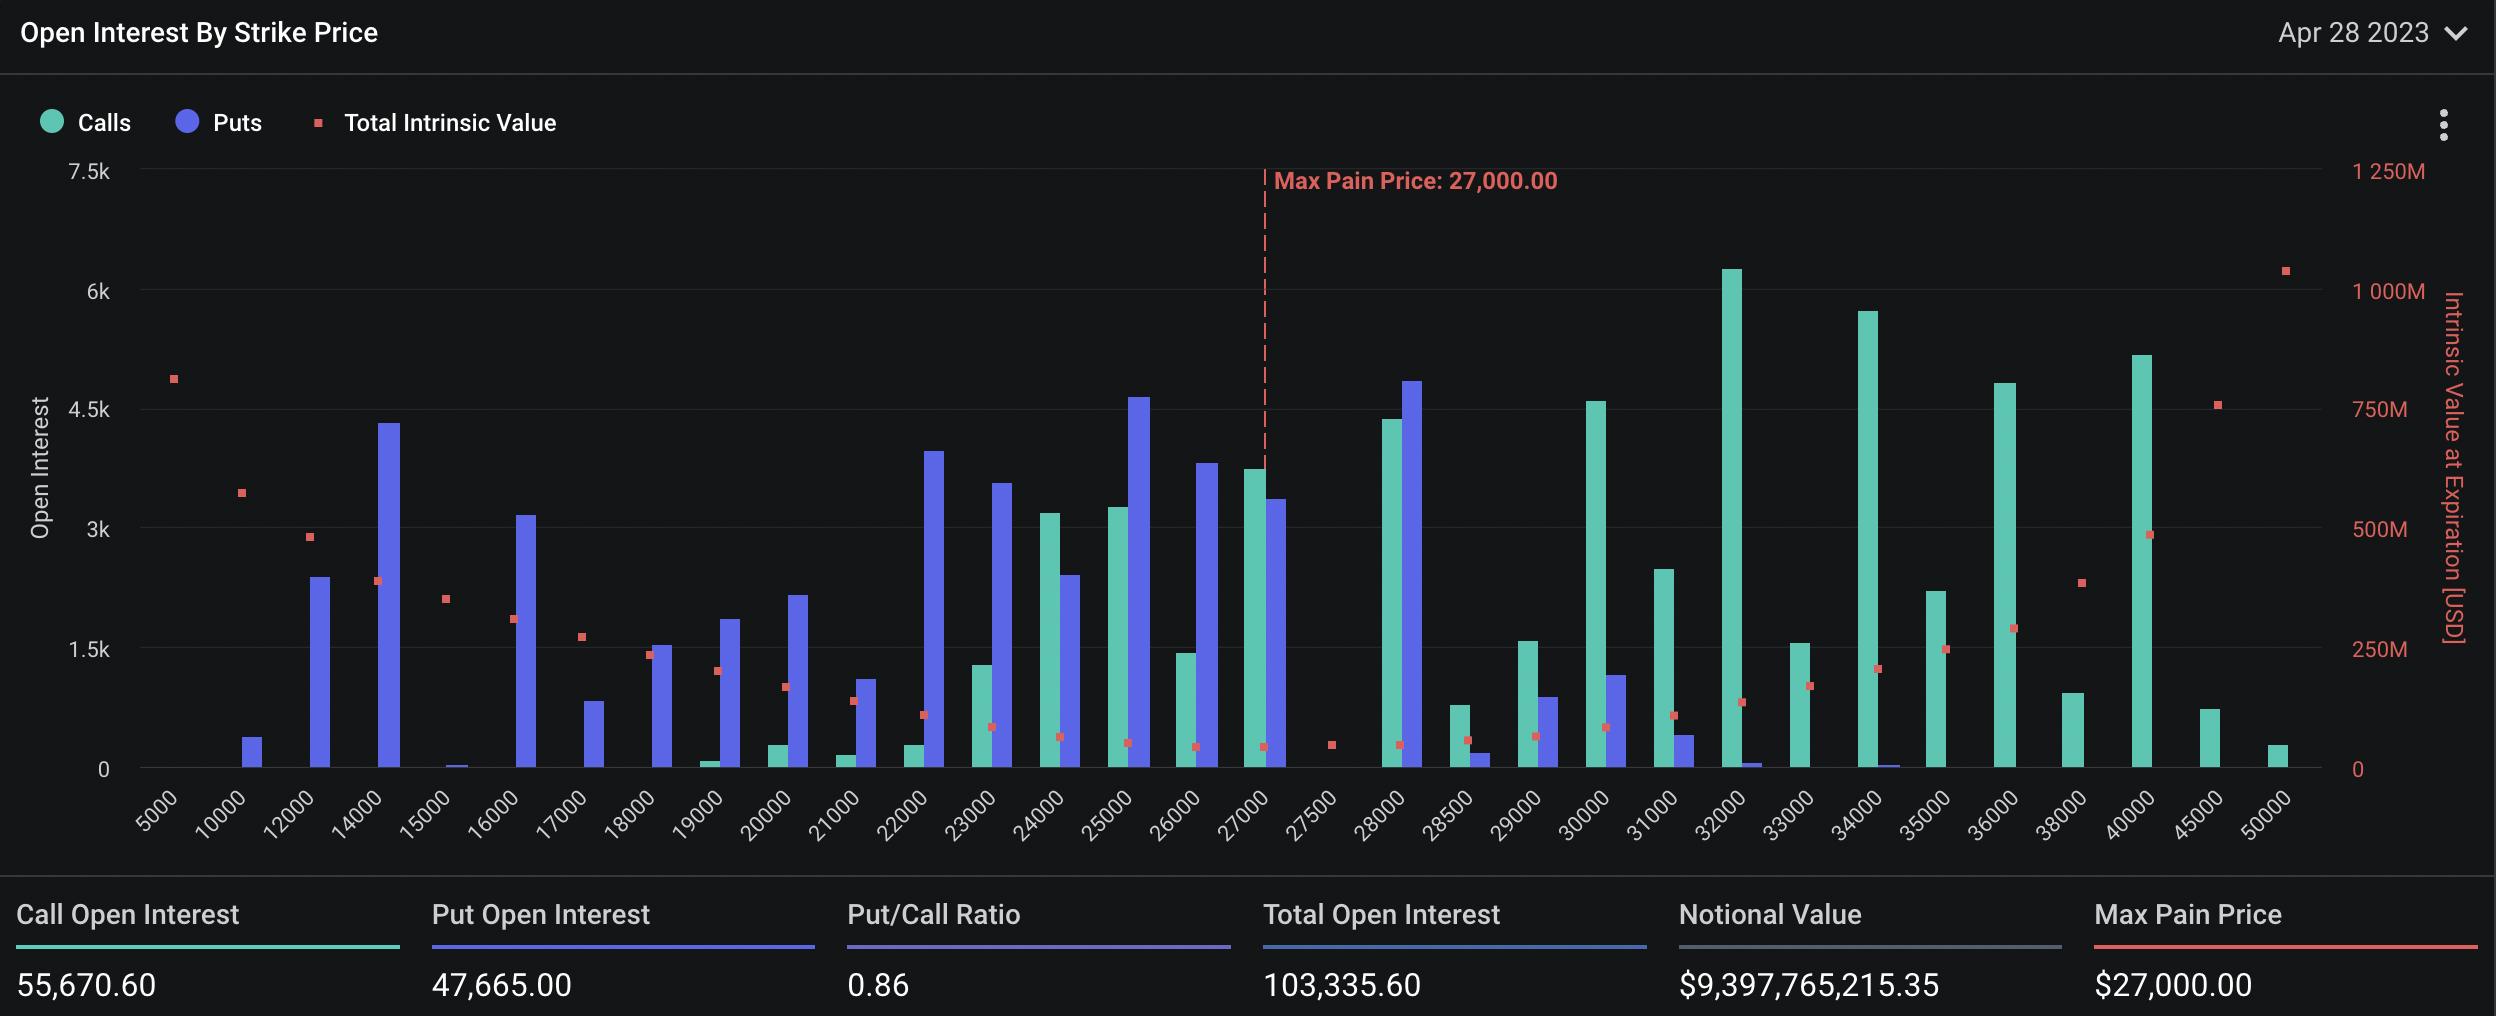Toggle the Puts series in the legend
2496x1016 pixels.
tap(219, 122)
